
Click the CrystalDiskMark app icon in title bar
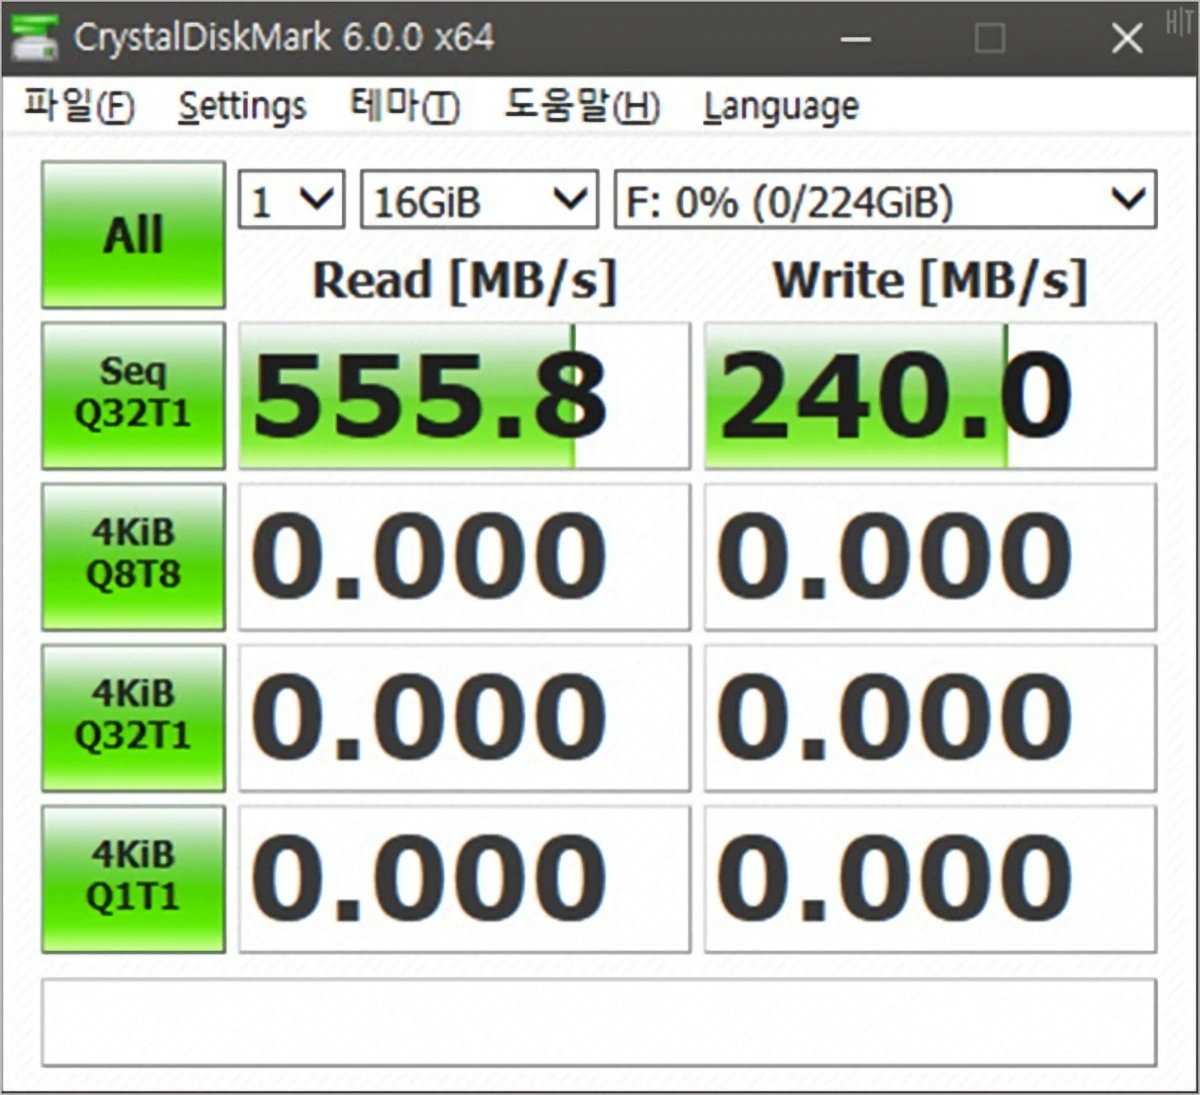(35, 38)
